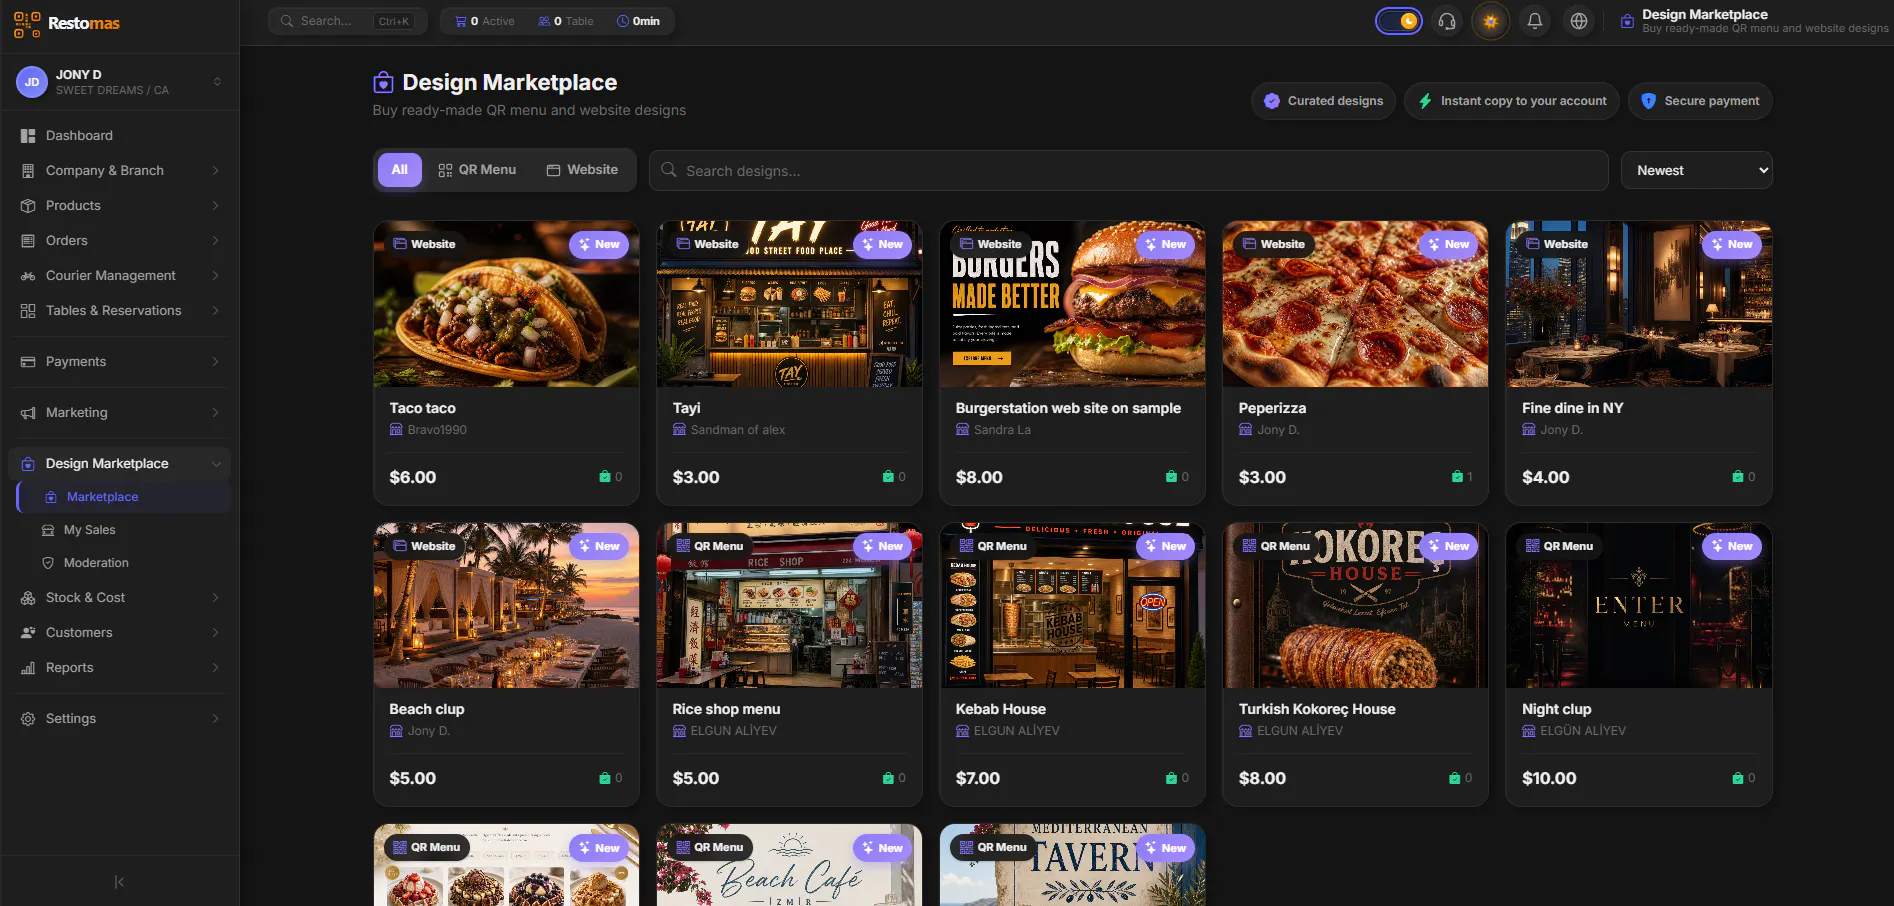Expand the Company & Branch chevron

215,171
